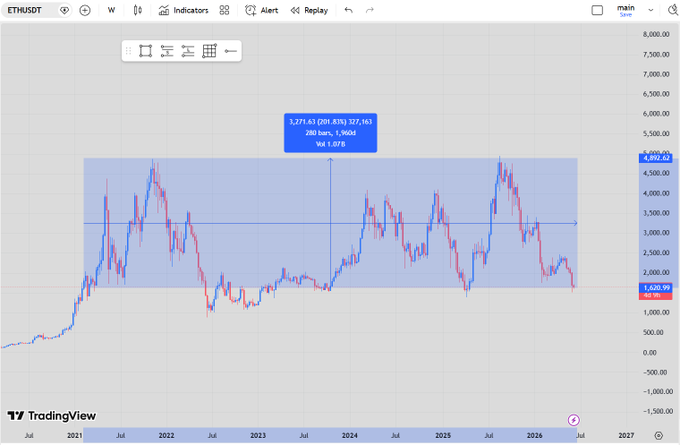Click the 2024 label on the time axis

click(350, 435)
